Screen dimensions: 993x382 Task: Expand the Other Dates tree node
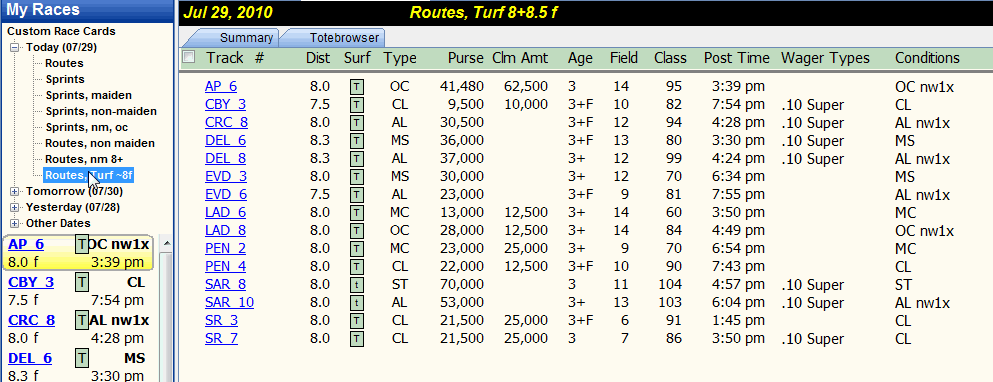pyautogui.click(x=15, y=223)
